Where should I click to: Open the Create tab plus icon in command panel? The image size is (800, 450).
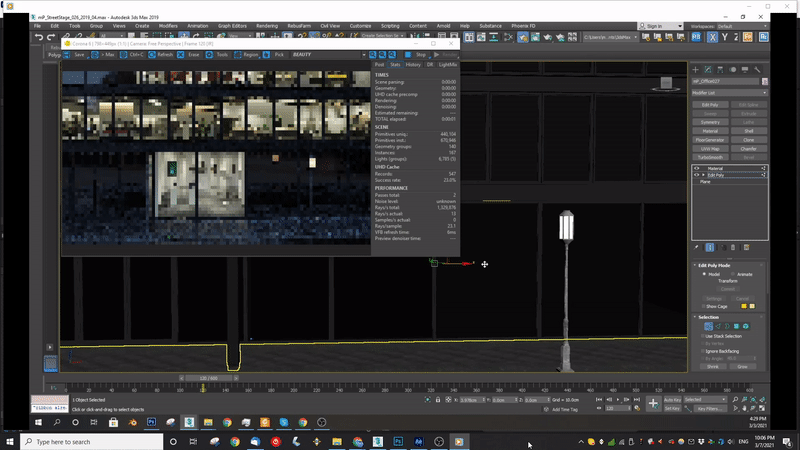pyautogui.click(x=696, y=69)
